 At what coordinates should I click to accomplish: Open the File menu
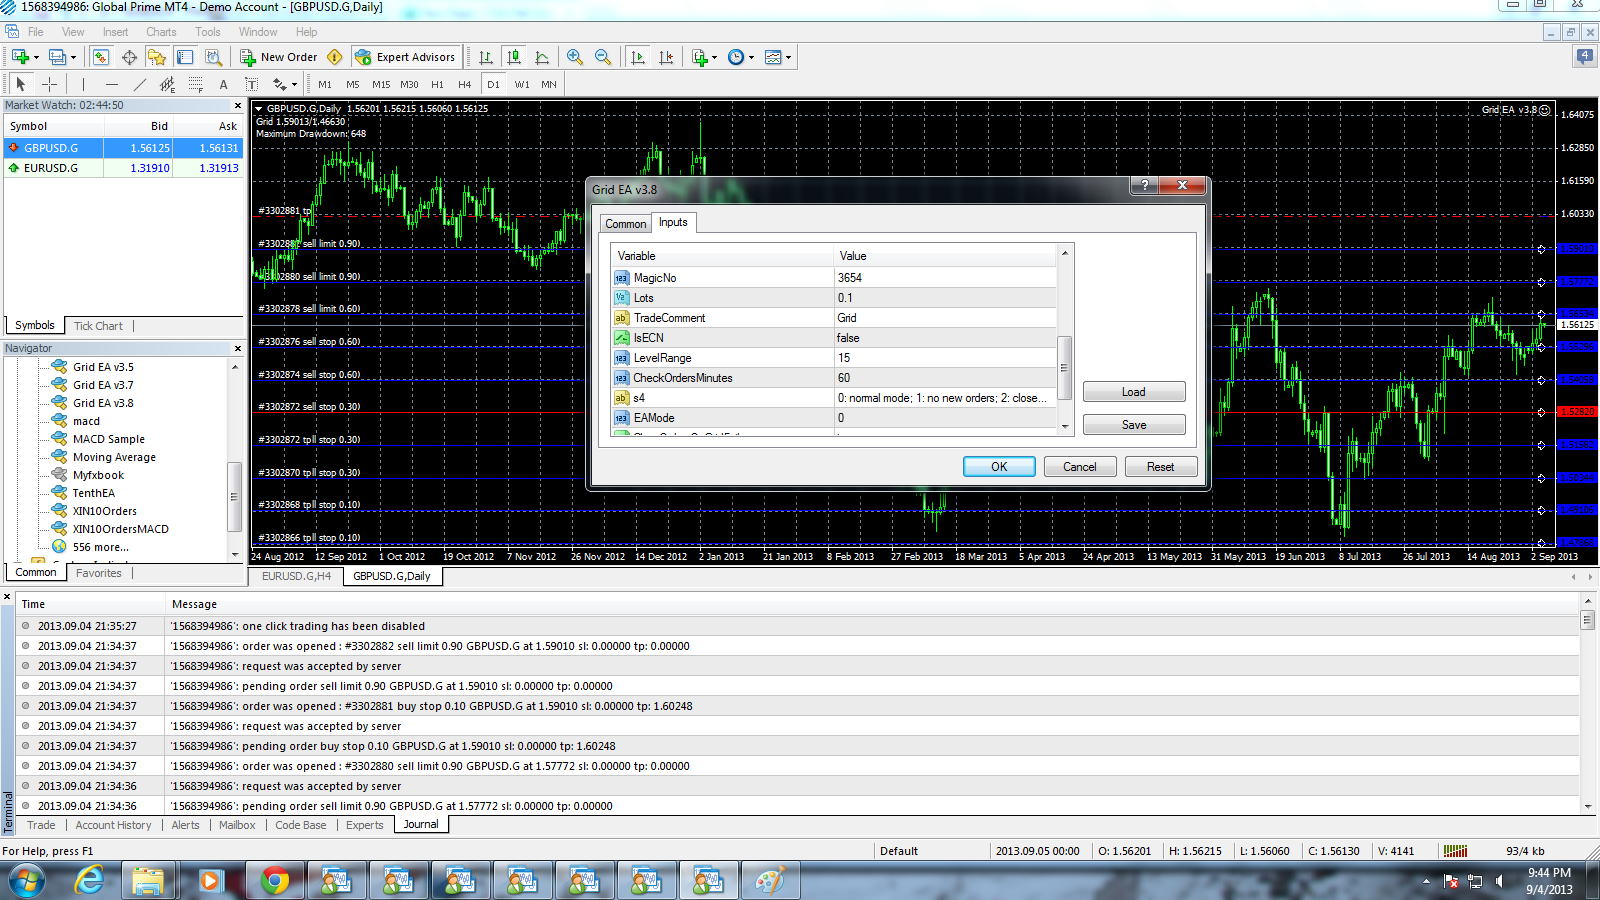coord(36,32)
